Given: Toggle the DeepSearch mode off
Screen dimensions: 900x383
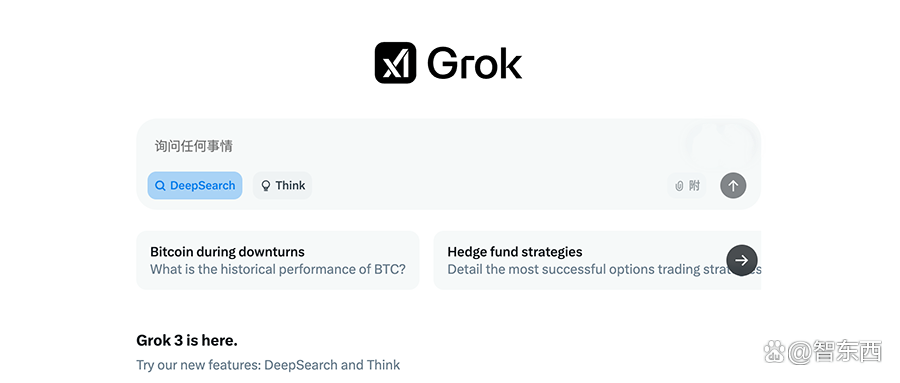Looking at the screenshot, I should (x=195, y=185).
